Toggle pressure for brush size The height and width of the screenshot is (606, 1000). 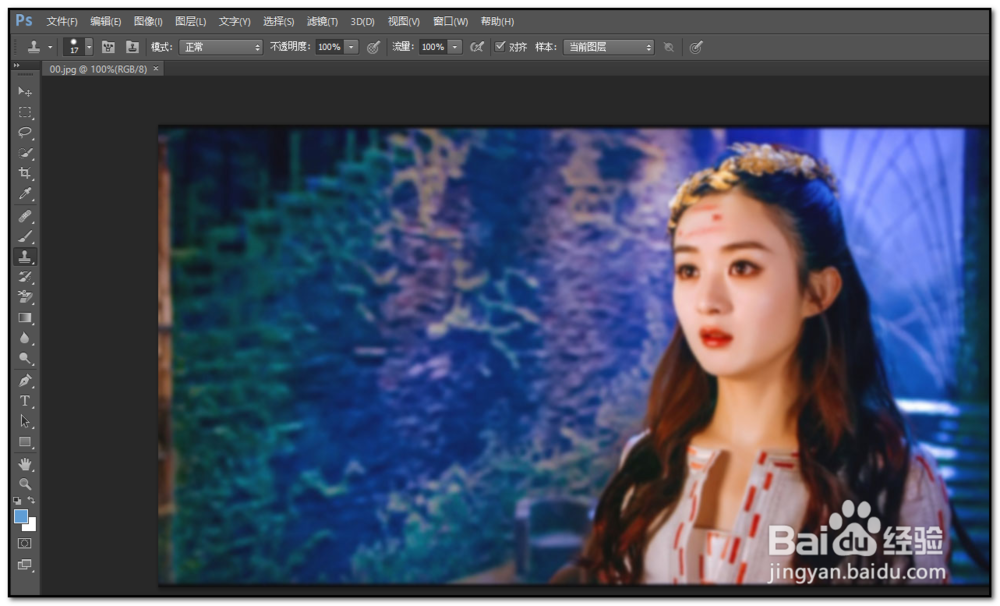point(696,47)
